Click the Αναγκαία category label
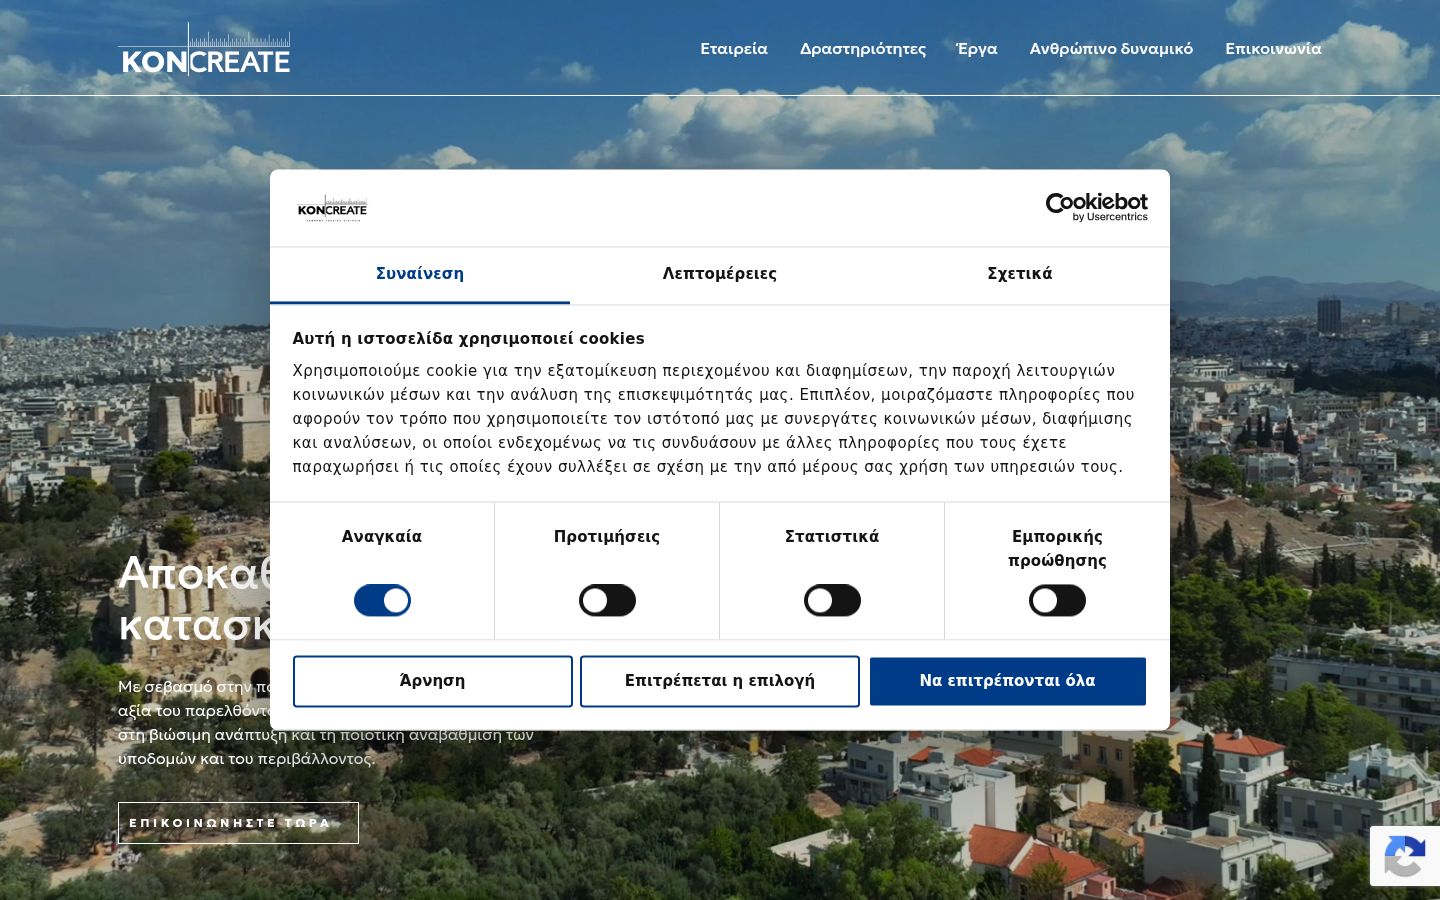This screenshot has height=900, width=1440. click(382, 537)
